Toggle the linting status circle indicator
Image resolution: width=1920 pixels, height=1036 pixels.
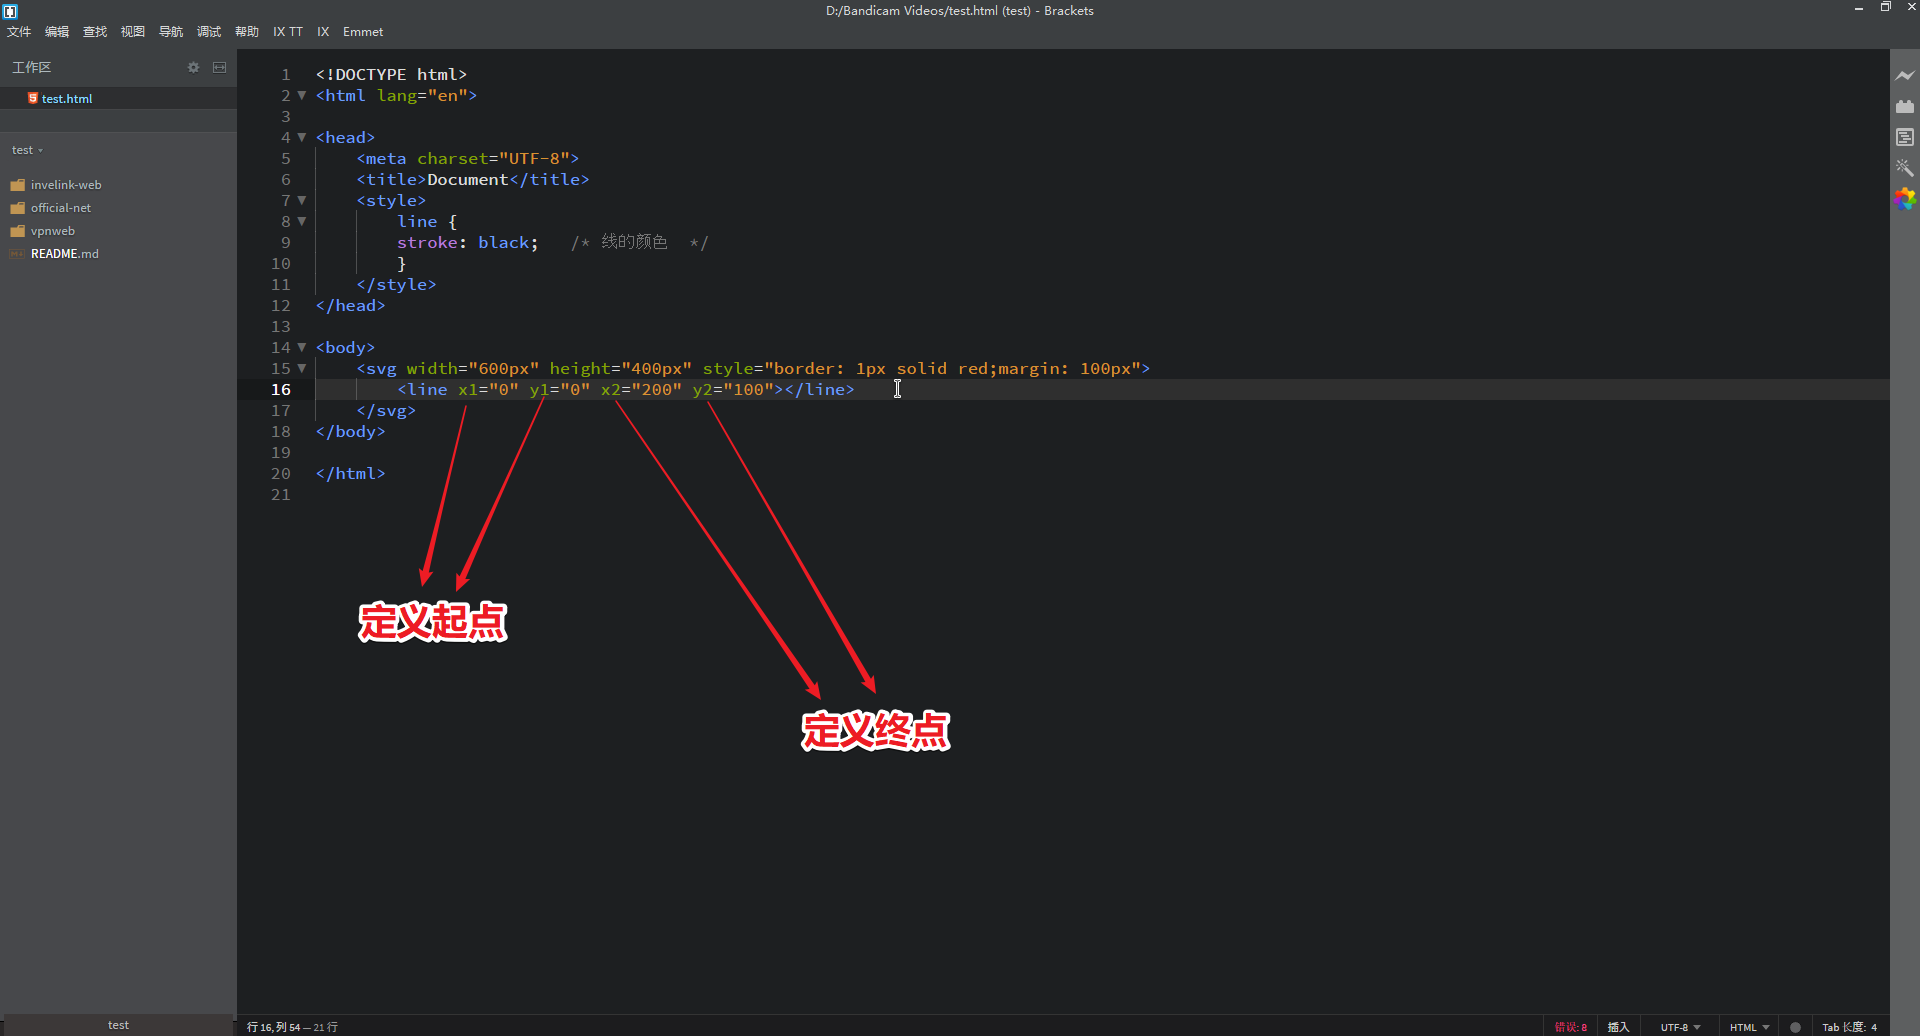click(1796, 1026)
